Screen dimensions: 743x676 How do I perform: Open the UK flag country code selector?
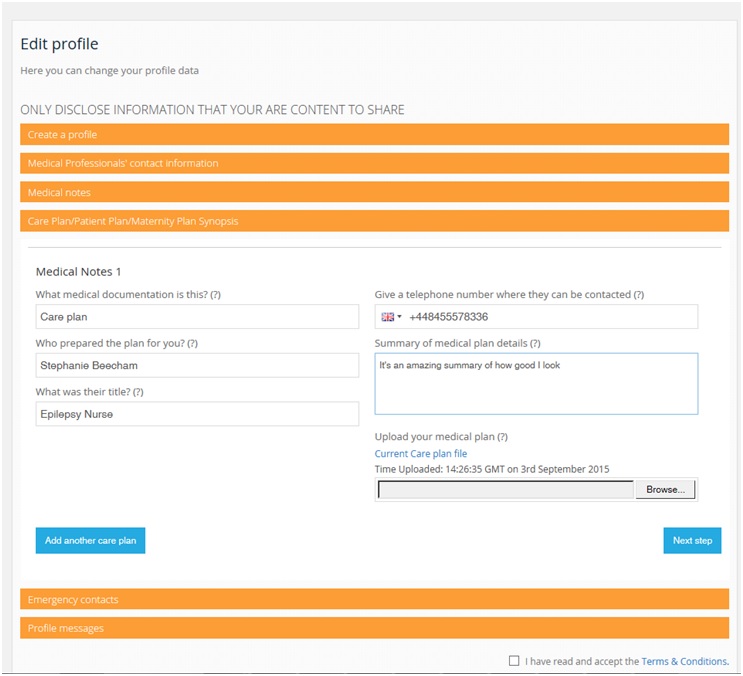[391, 317]
